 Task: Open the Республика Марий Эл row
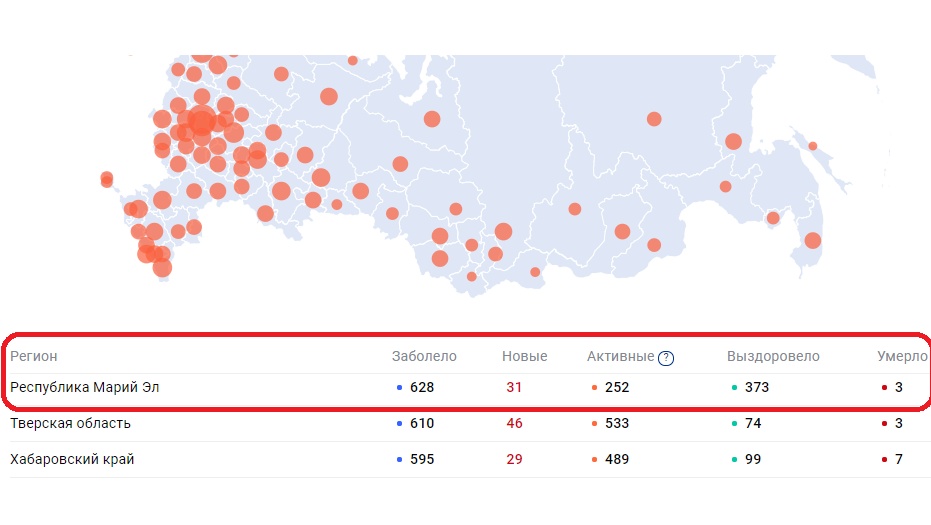[85, 388]
